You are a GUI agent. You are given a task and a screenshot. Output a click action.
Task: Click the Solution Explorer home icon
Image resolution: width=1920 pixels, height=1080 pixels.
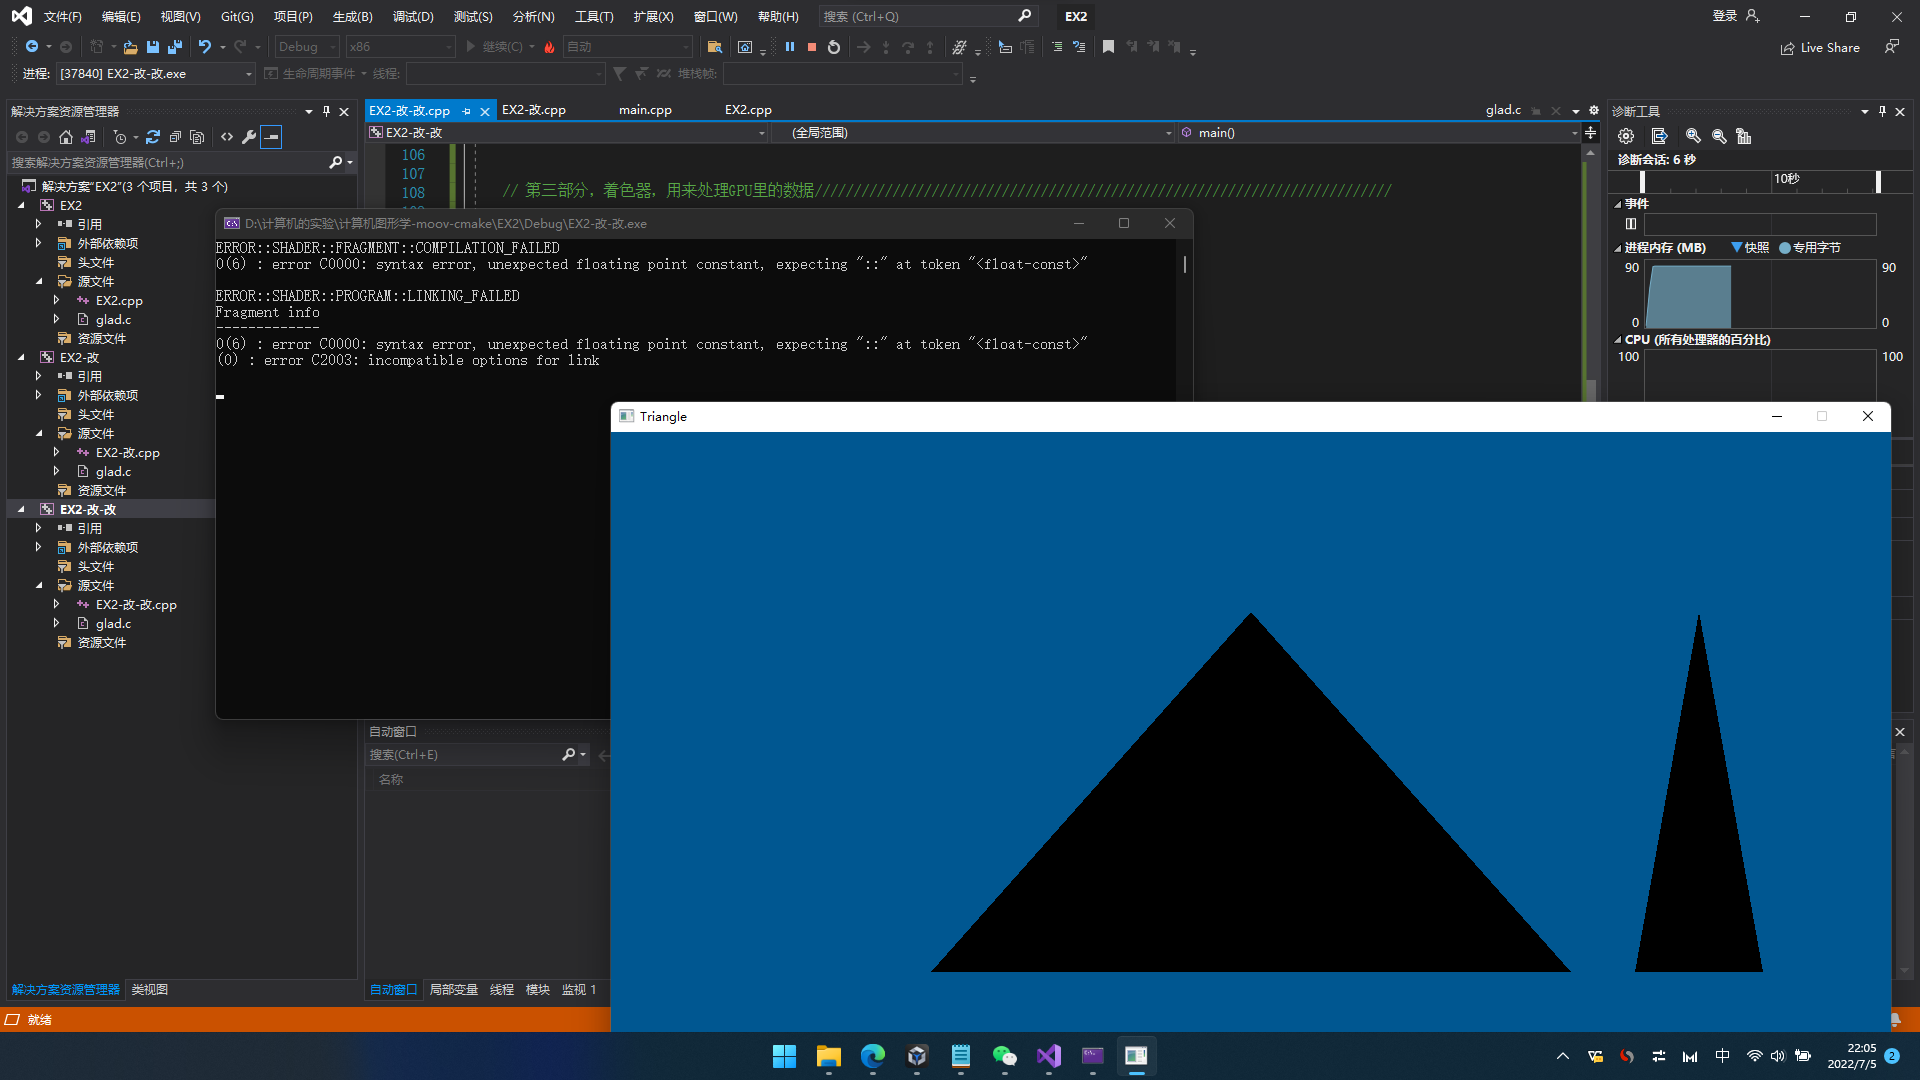pos(66,137)
